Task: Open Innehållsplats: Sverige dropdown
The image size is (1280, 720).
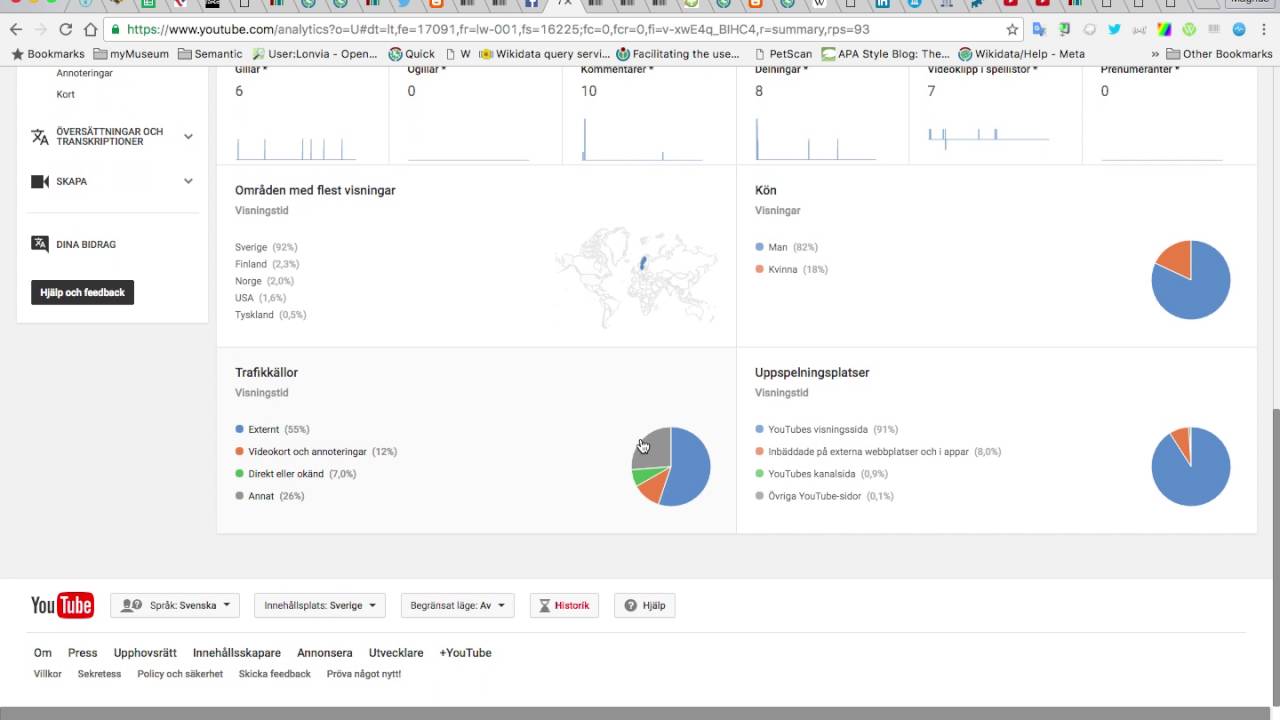Action: coord(320,605)
